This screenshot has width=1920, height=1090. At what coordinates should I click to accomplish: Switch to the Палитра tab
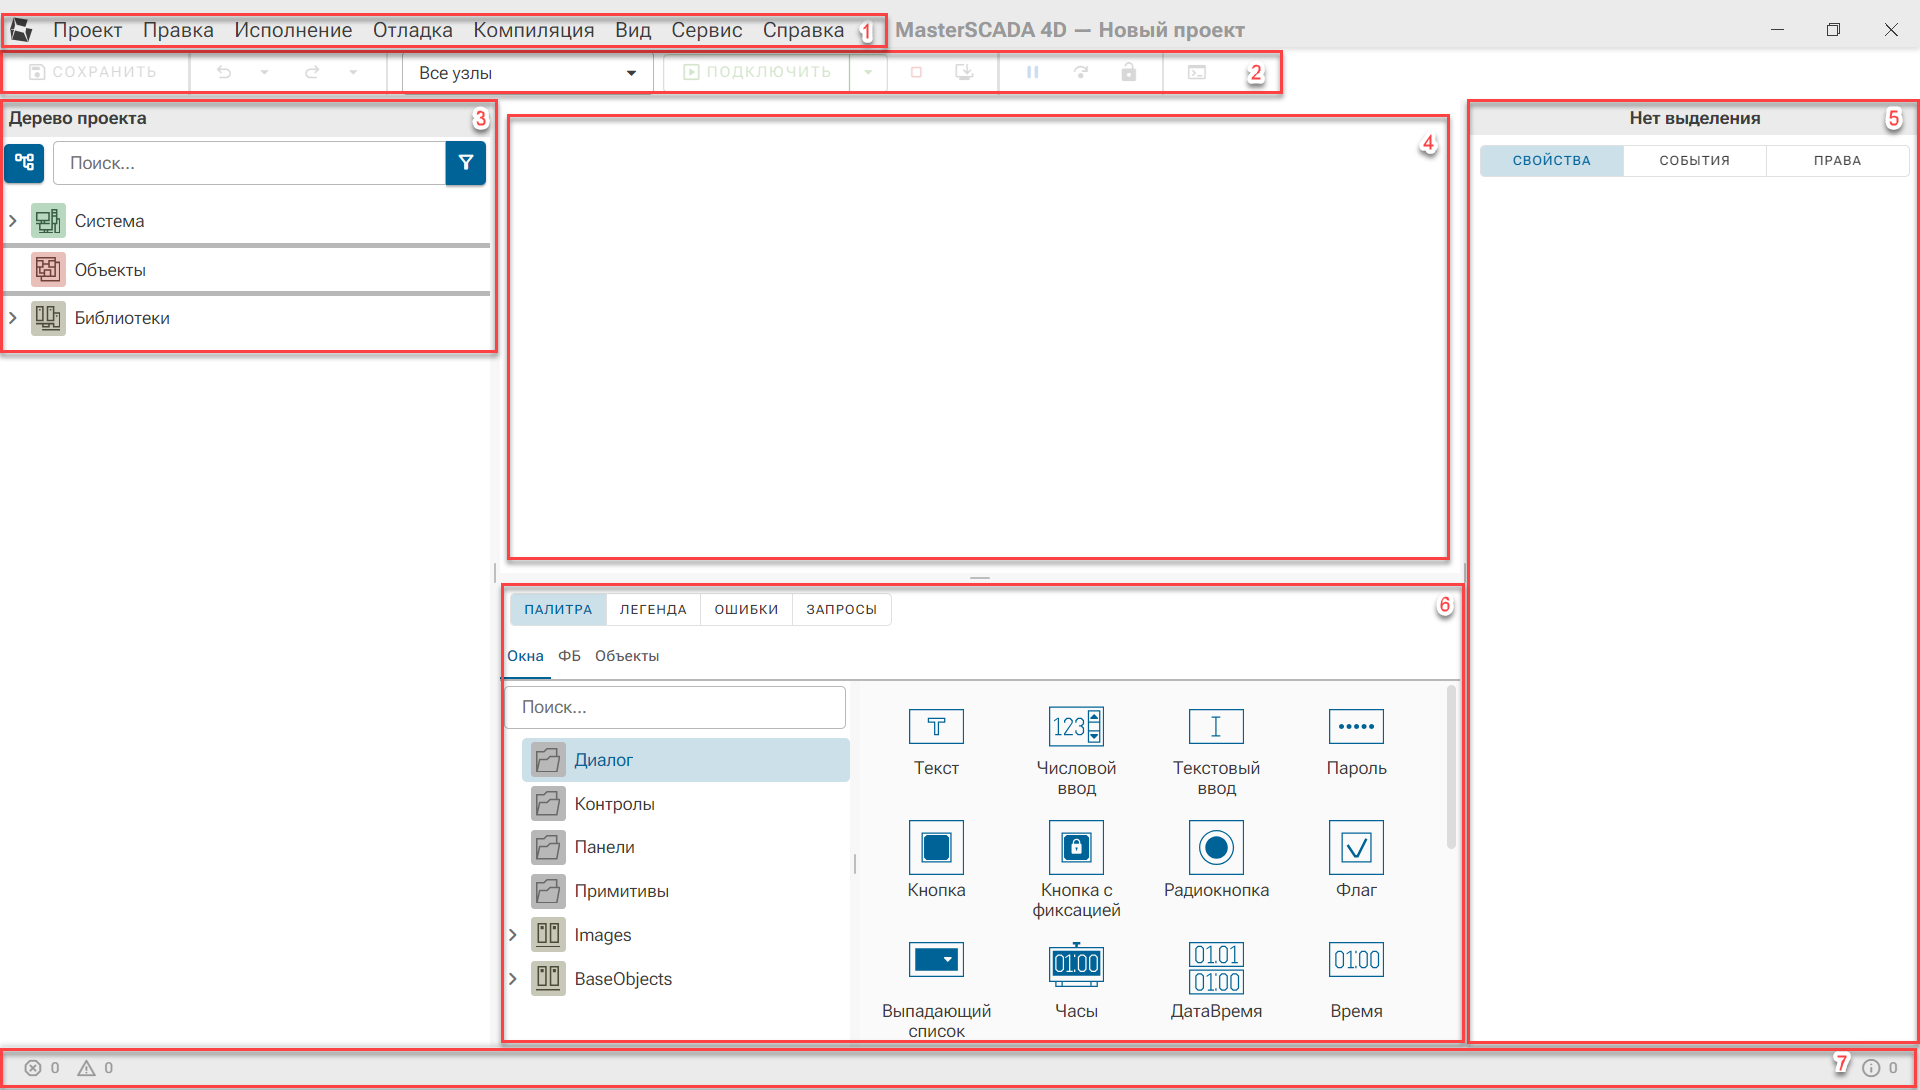[558, 610]
